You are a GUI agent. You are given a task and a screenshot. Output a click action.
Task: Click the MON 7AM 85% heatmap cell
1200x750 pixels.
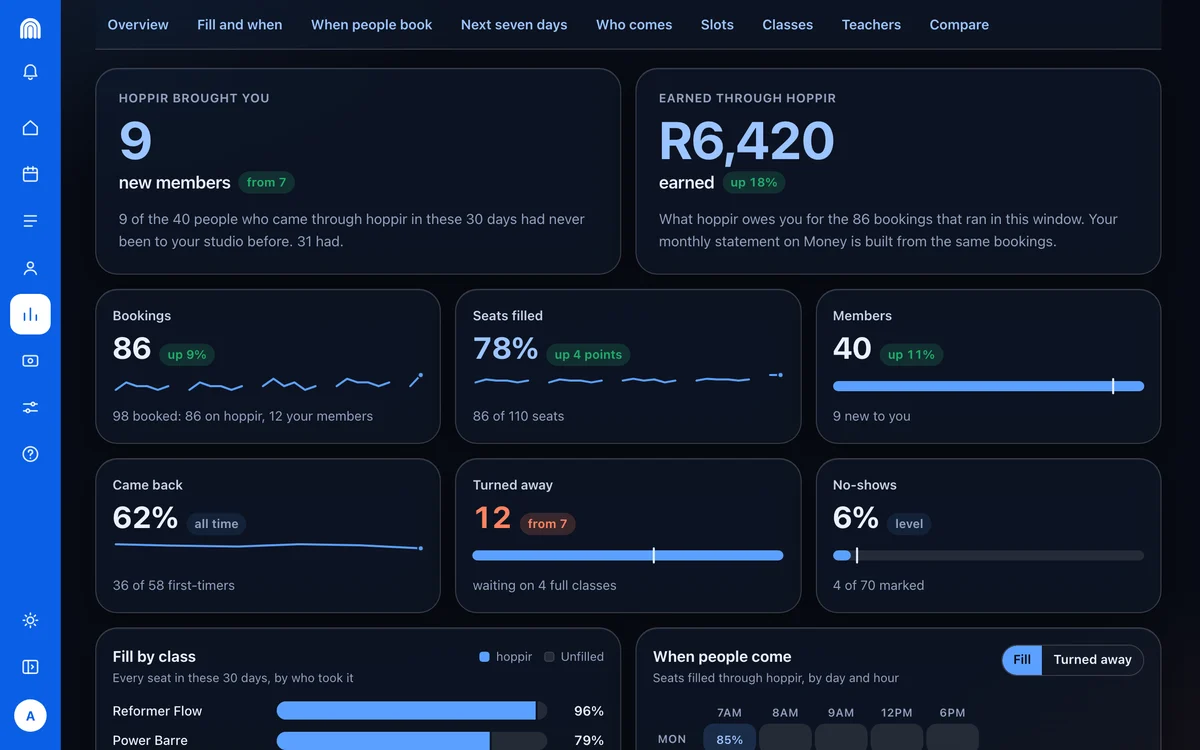tap(730, 739)
